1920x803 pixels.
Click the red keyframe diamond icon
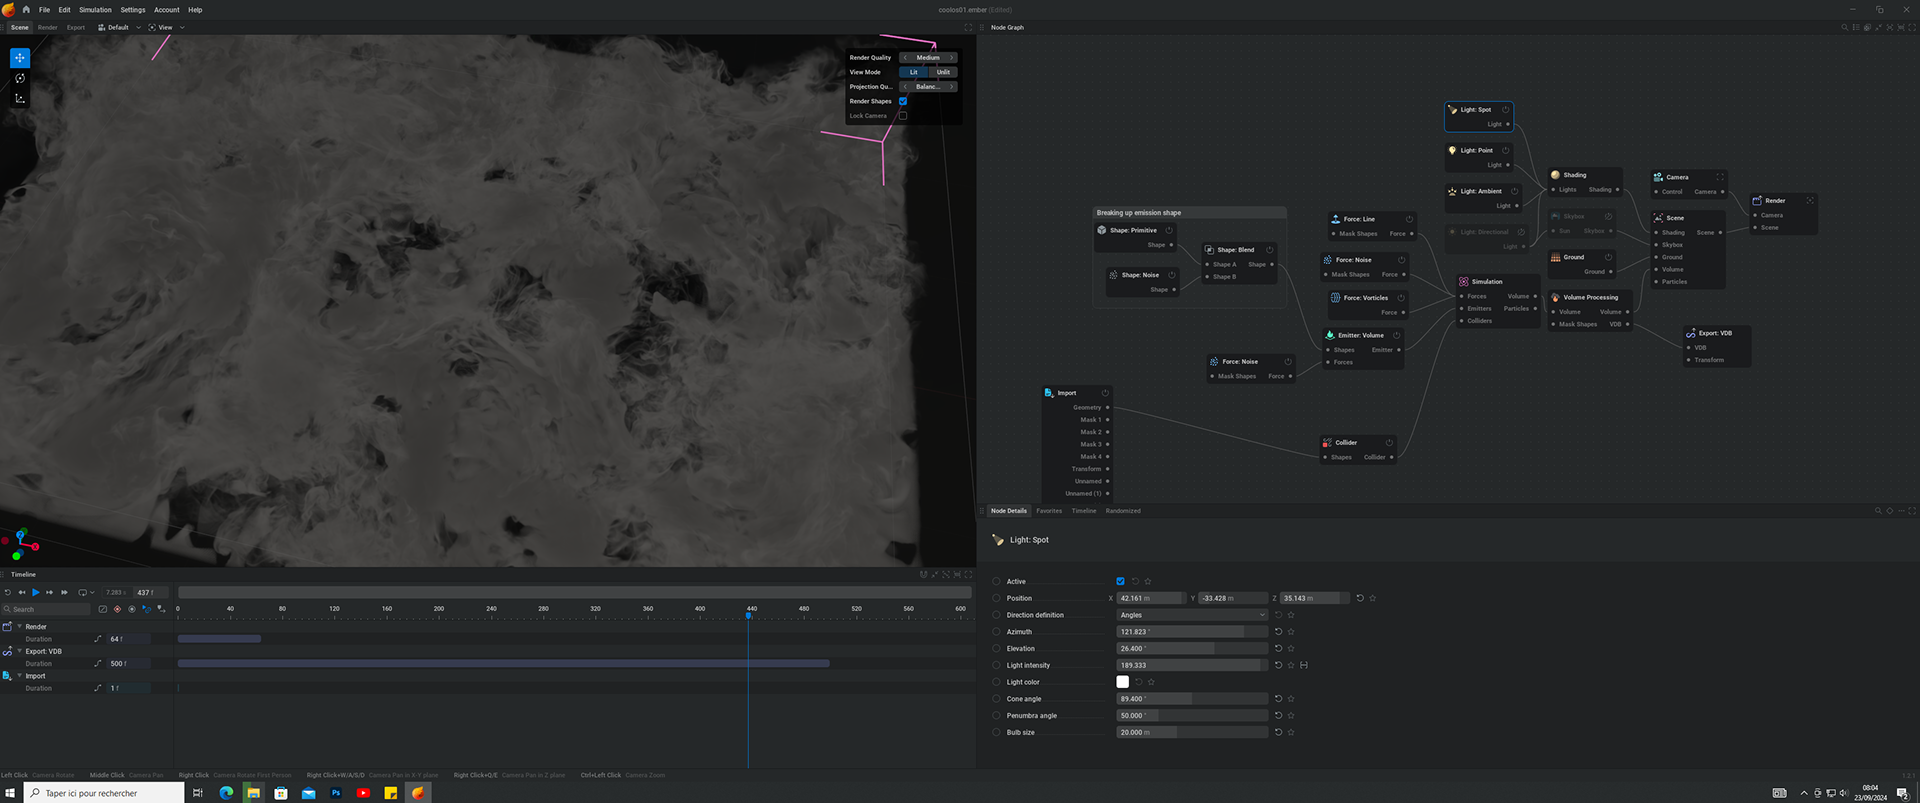click(x=117, y=609)
